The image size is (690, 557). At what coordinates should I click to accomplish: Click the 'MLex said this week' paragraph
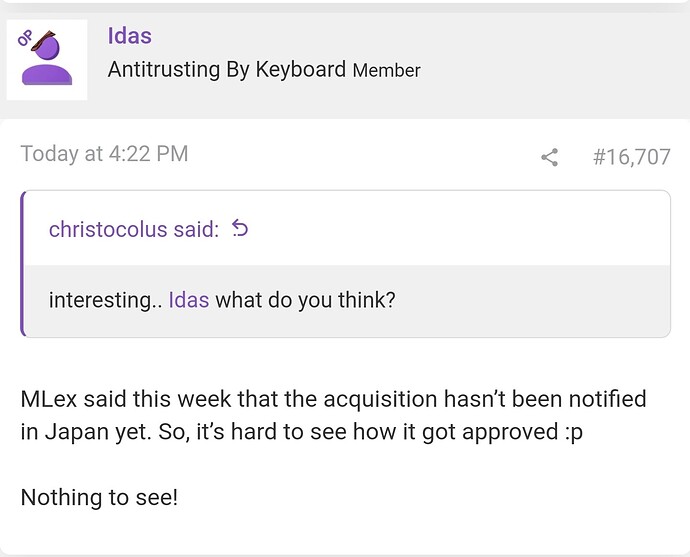click(333, 415)
